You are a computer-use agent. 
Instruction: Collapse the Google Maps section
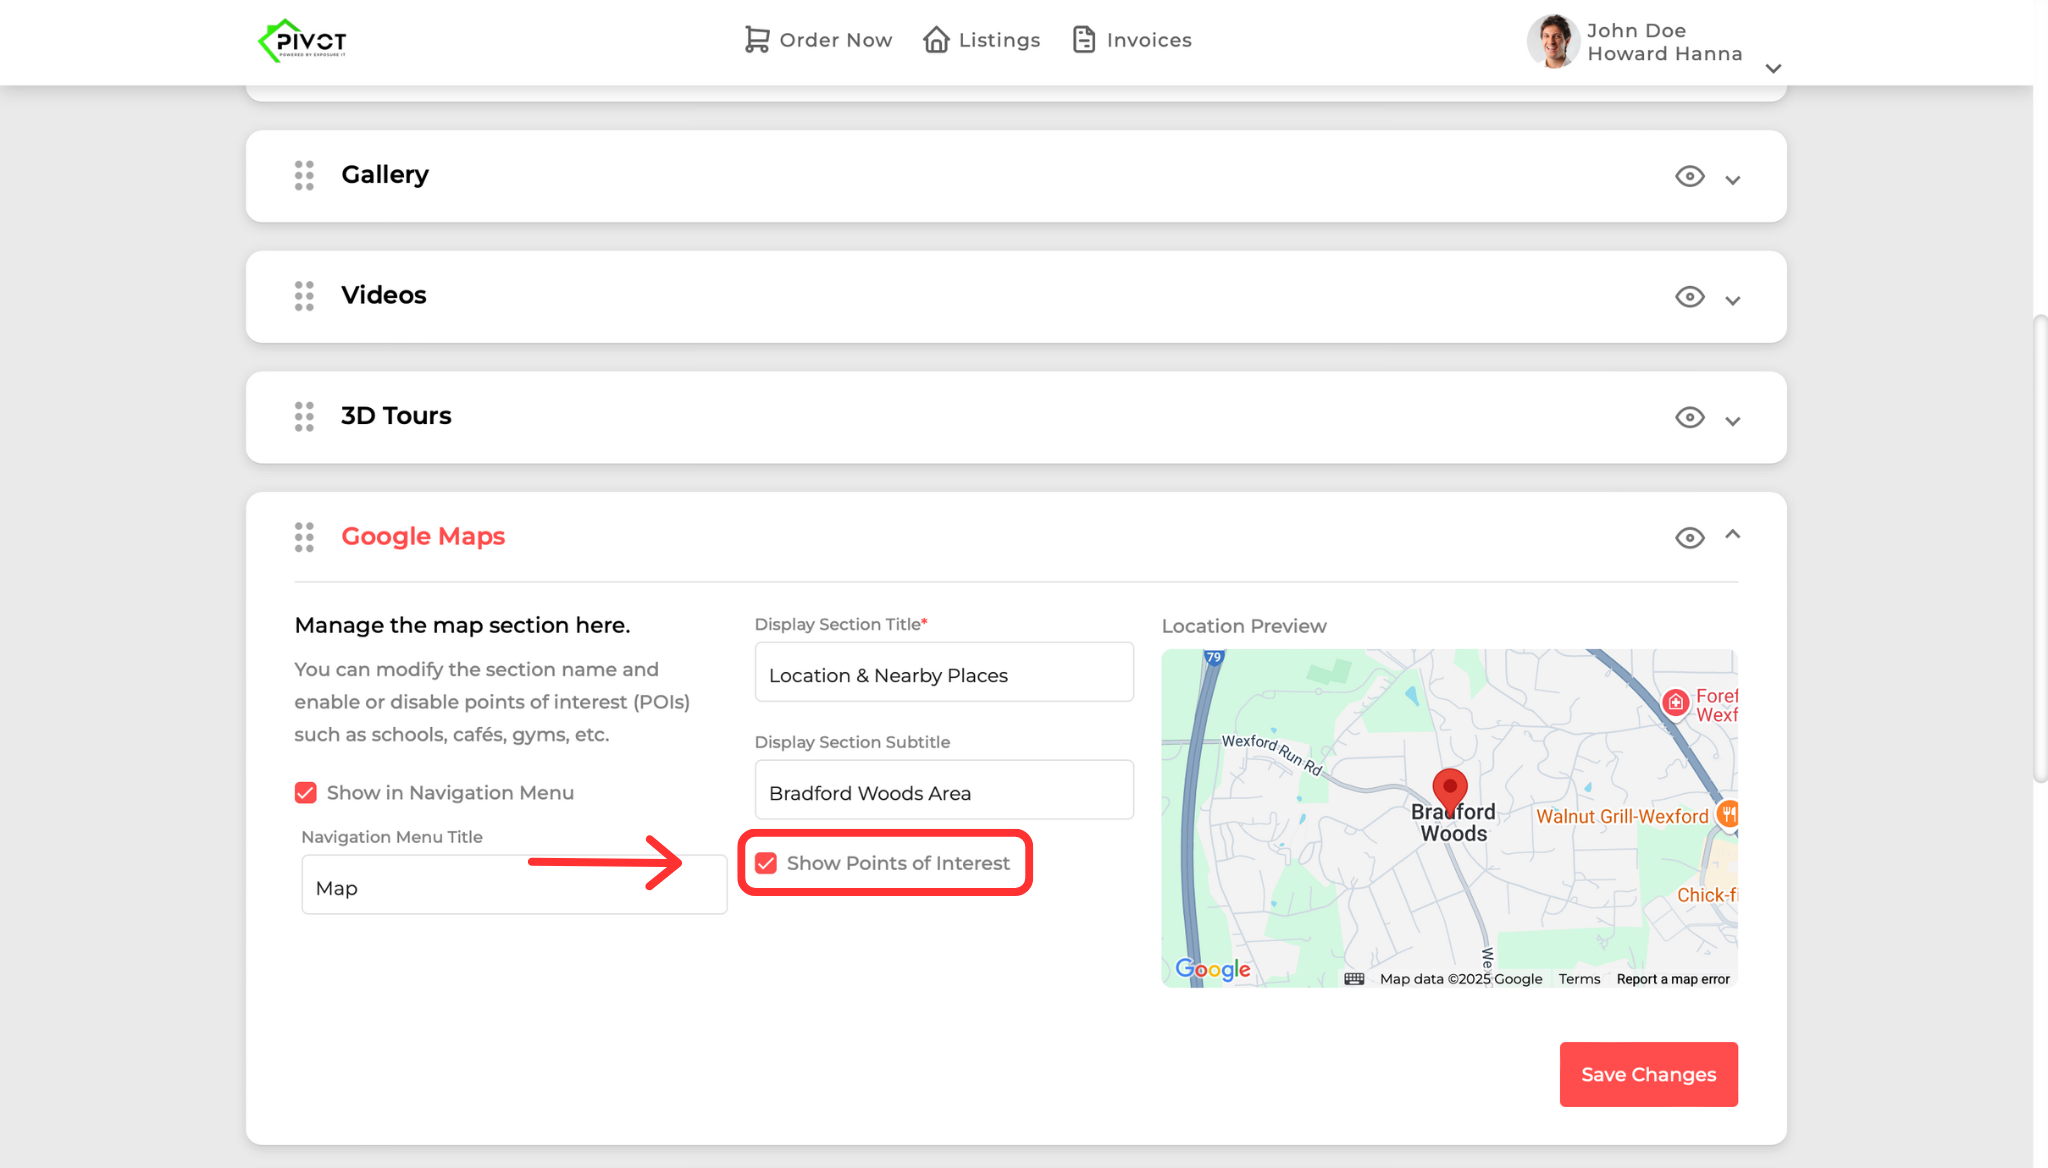point(1733,535)
